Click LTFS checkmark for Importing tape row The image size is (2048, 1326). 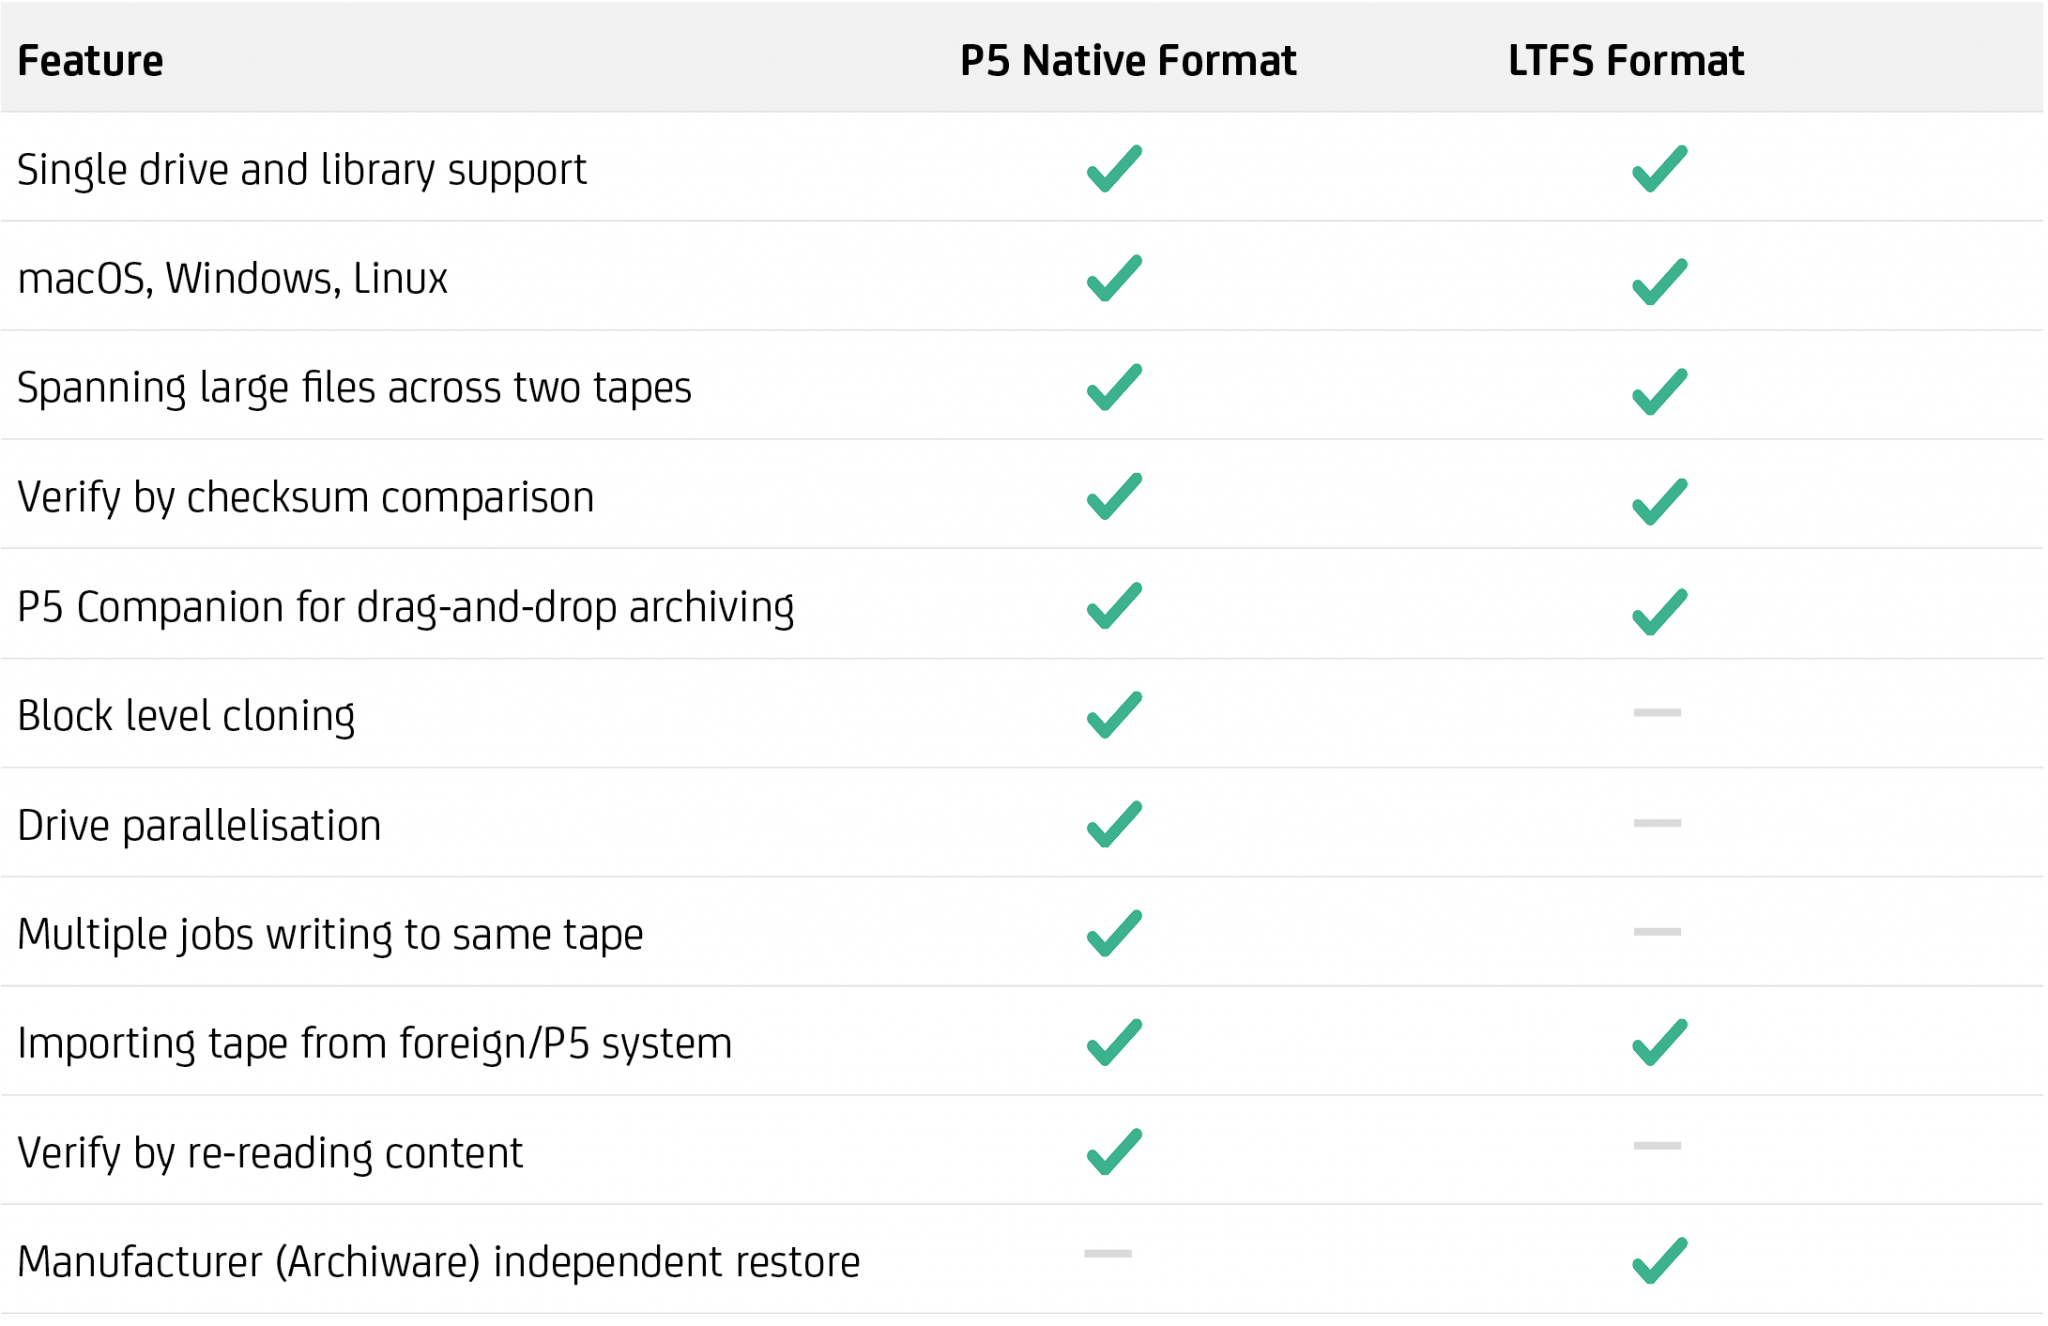1659,1042
